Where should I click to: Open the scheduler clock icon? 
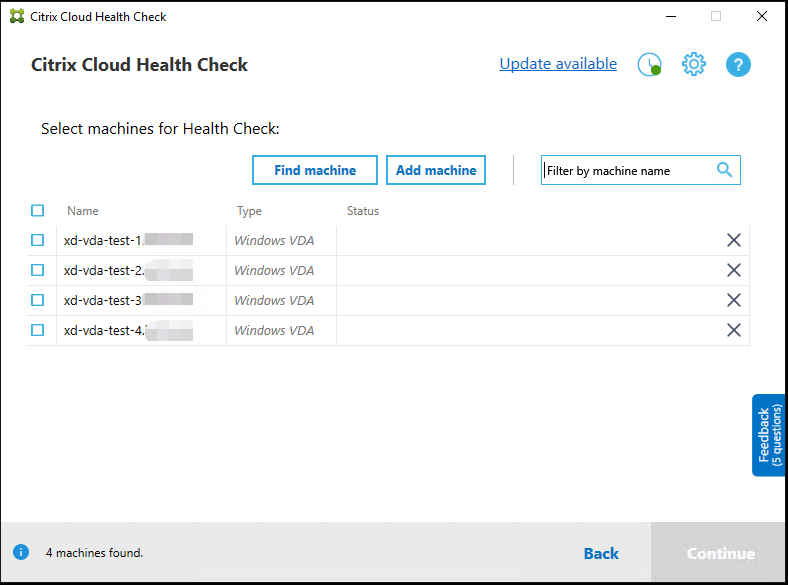649,65
